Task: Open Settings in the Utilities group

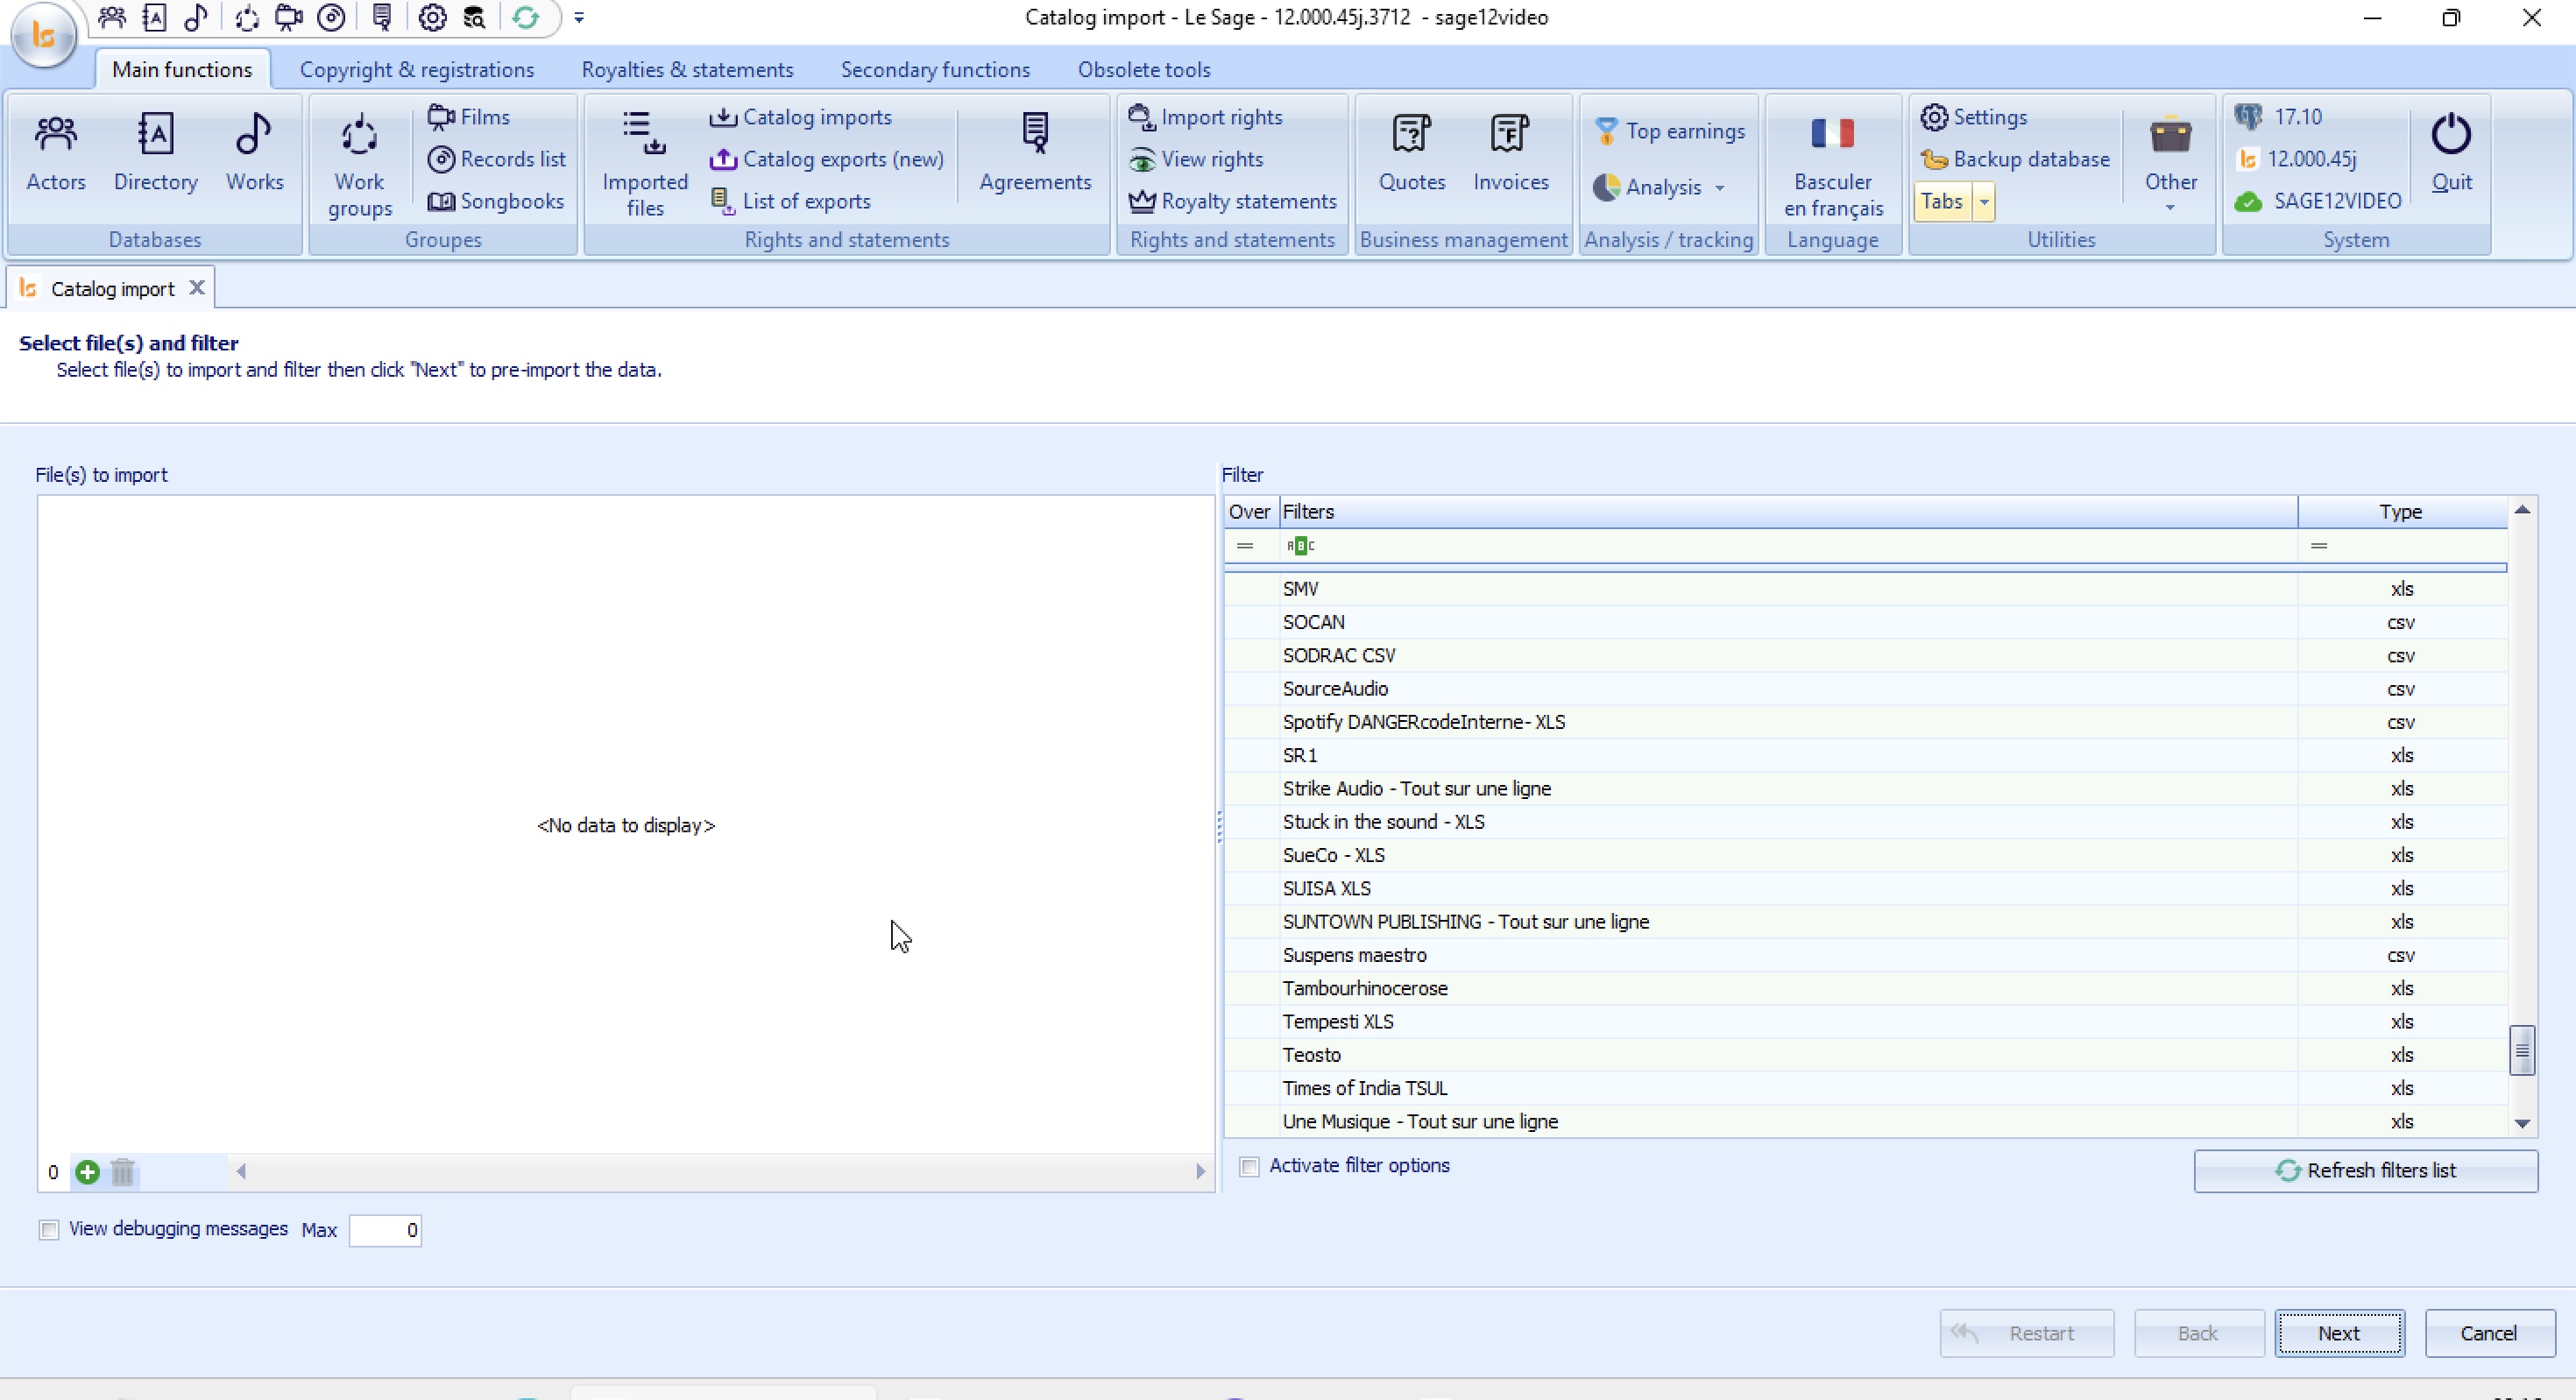Action: [1974, 117]
